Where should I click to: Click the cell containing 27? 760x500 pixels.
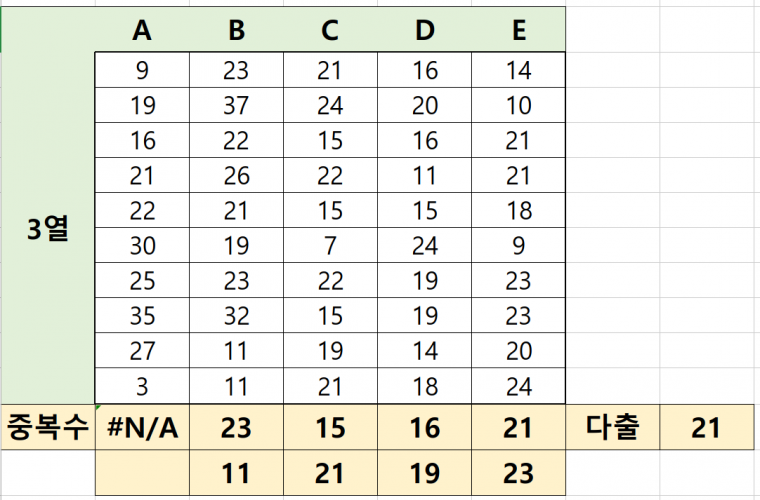[x=142, y=351]
